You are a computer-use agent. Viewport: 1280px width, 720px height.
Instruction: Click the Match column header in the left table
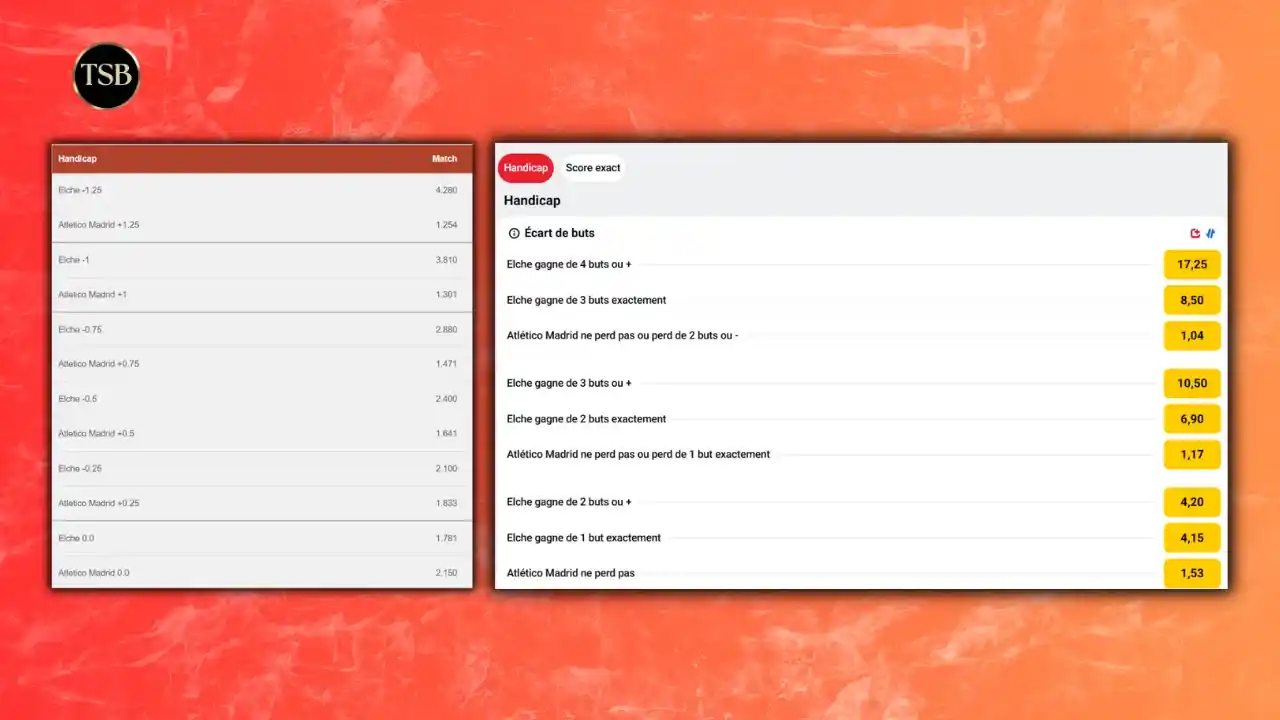tap(445, 159)
